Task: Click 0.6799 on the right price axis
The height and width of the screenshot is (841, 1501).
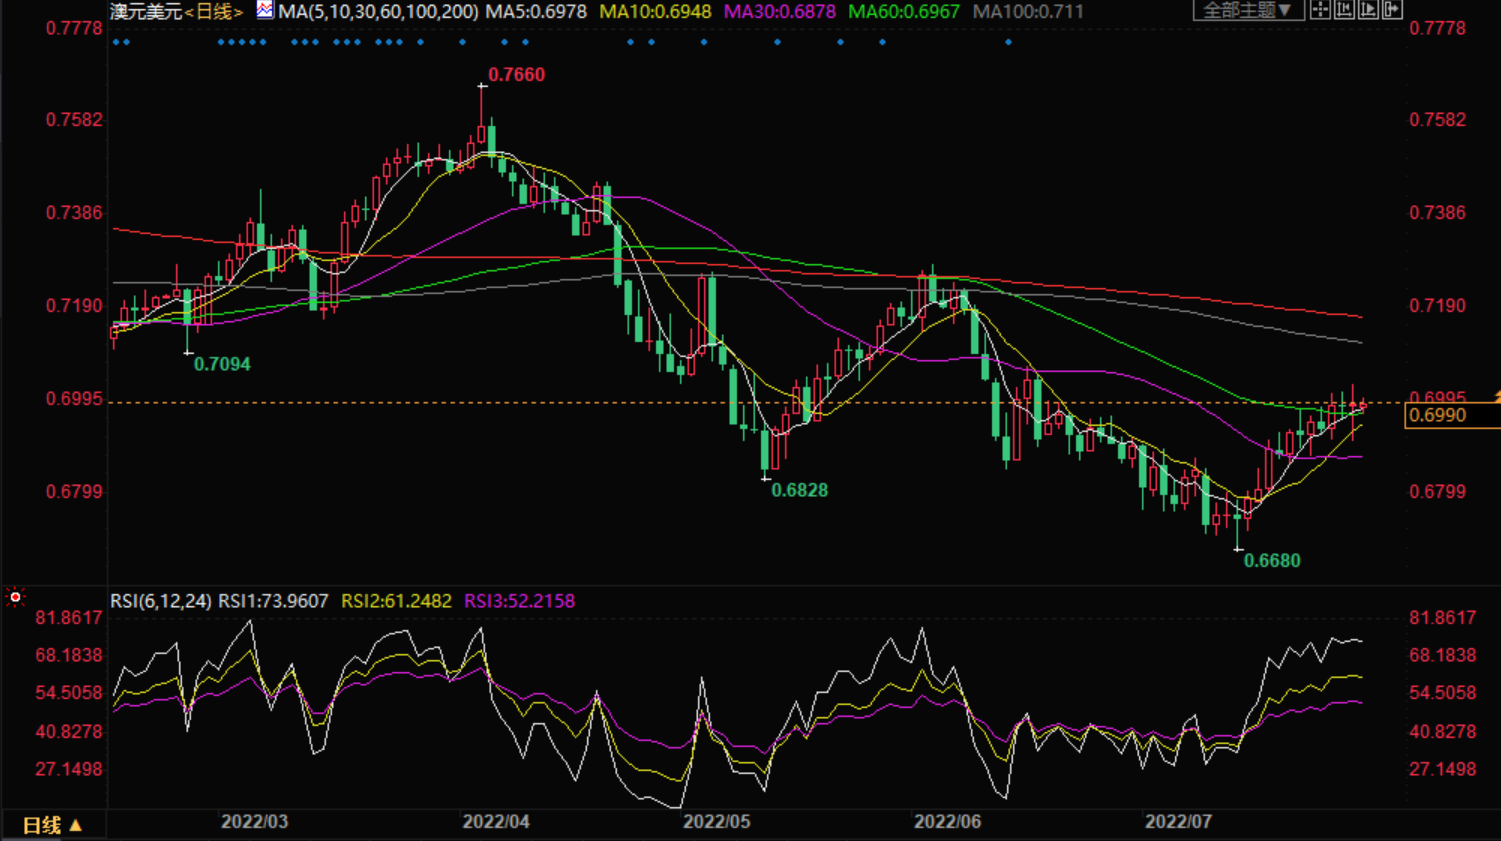Action: pyautogui.click(x=1437, y=492)
